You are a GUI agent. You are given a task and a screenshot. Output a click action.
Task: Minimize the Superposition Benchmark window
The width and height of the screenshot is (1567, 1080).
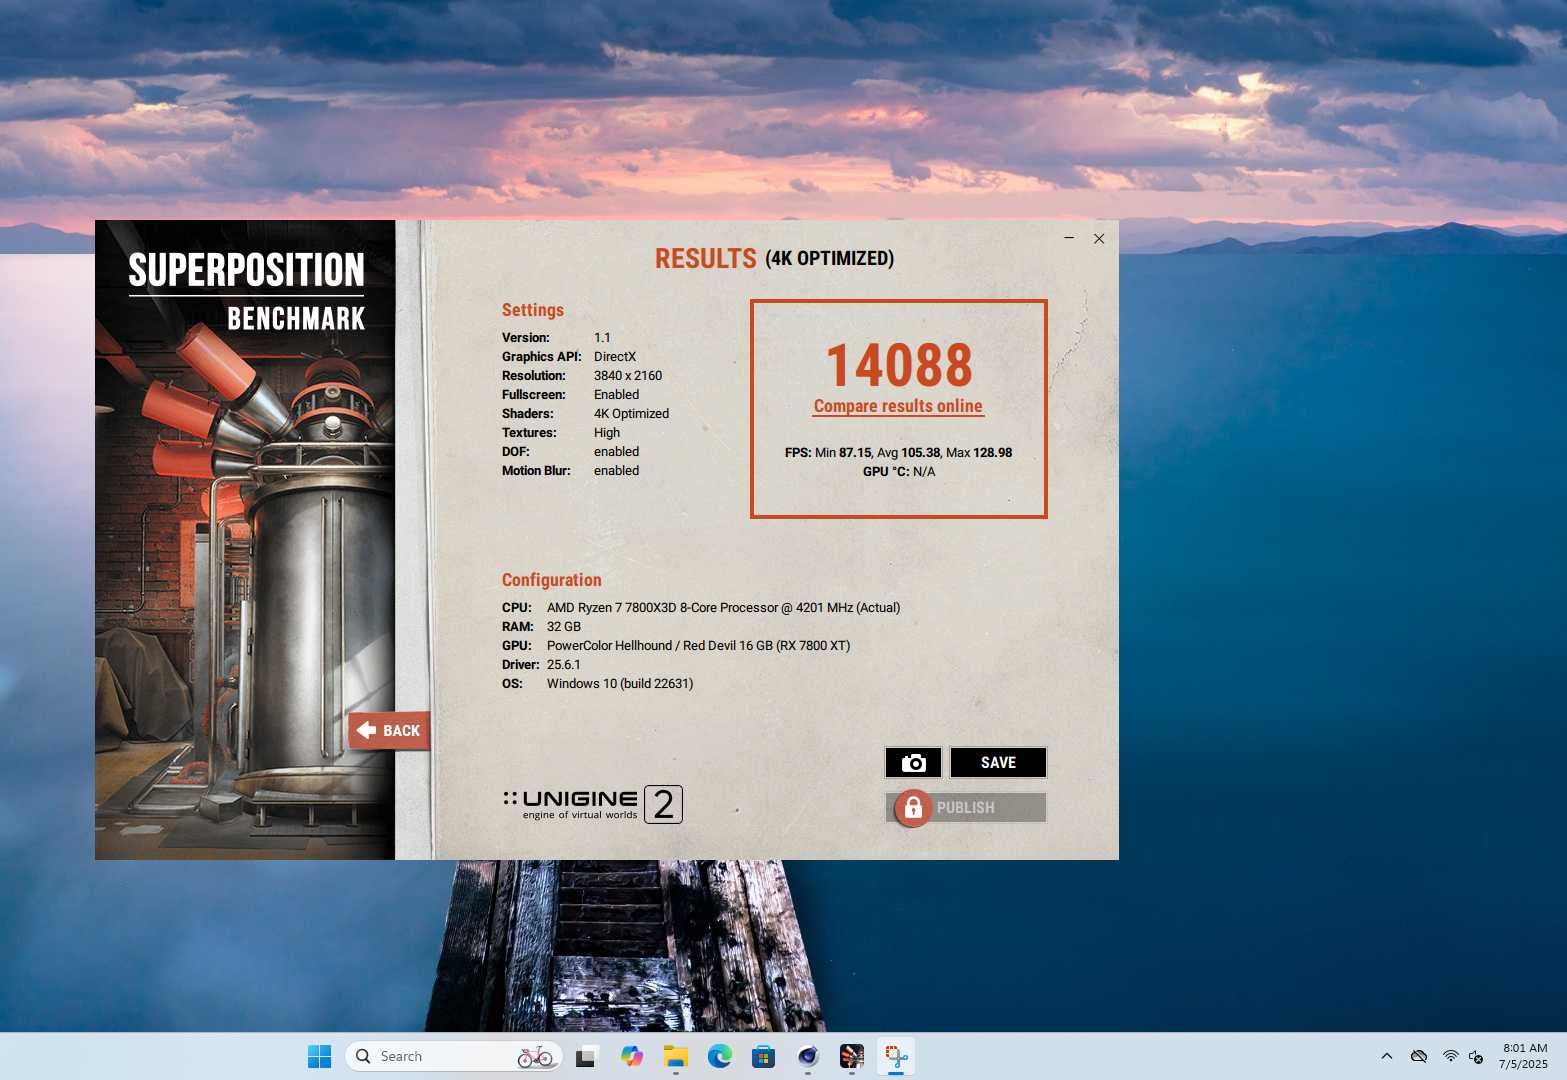click(1069, 238)
